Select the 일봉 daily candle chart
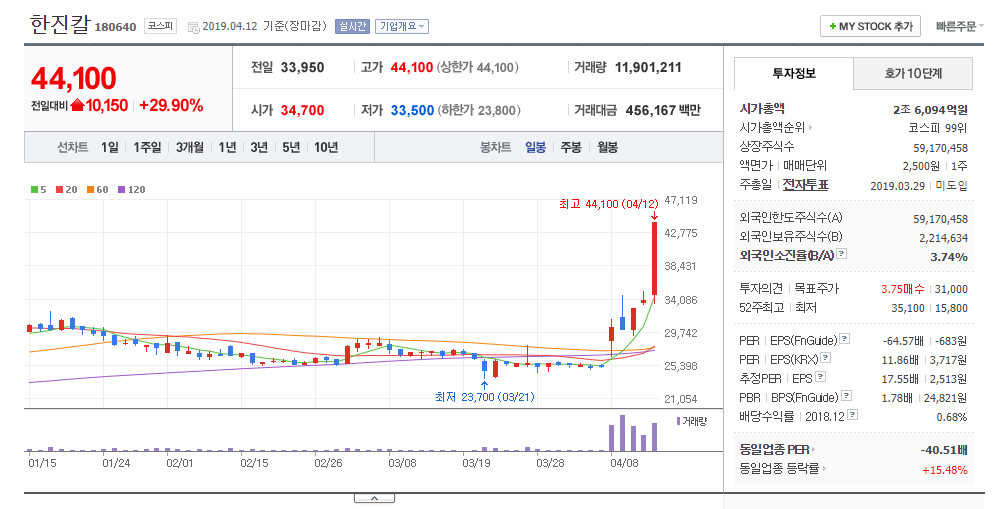 point(535,147)
